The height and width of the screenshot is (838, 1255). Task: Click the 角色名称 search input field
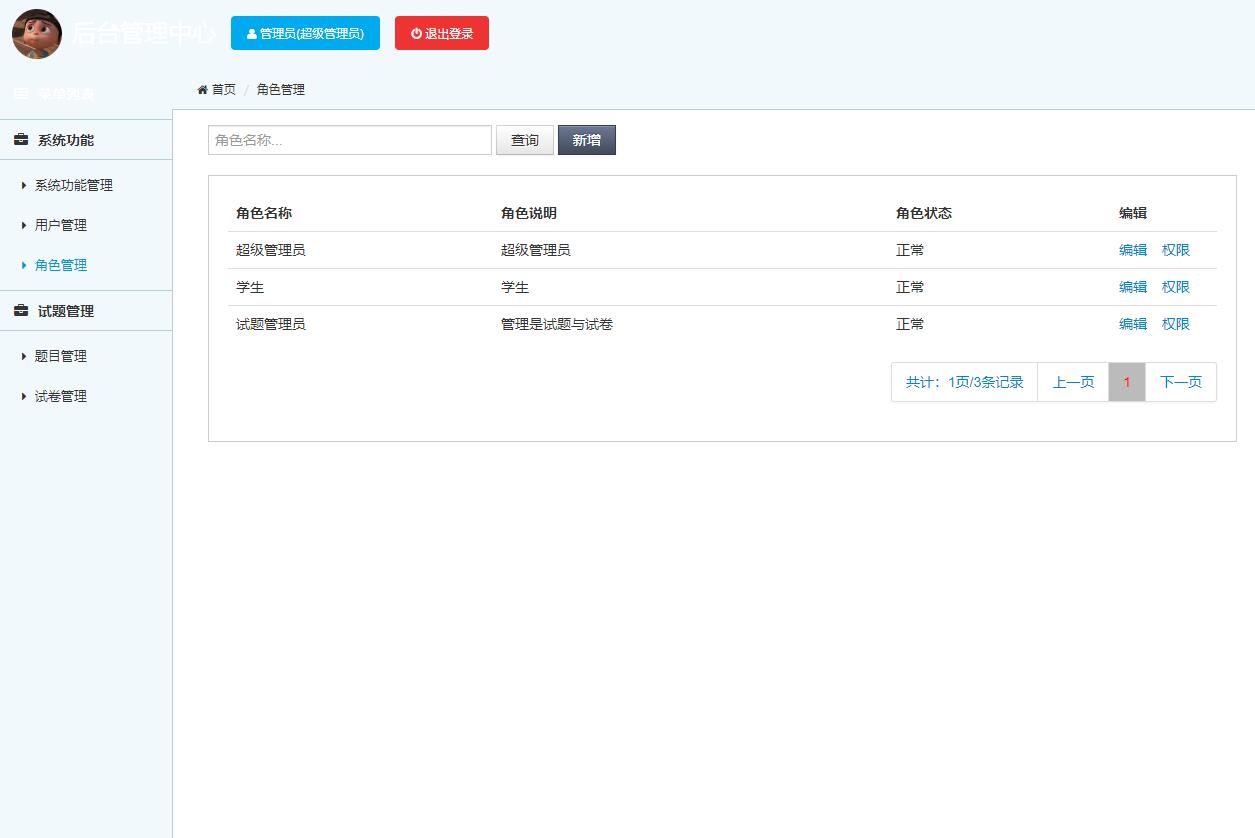[349, 140]
